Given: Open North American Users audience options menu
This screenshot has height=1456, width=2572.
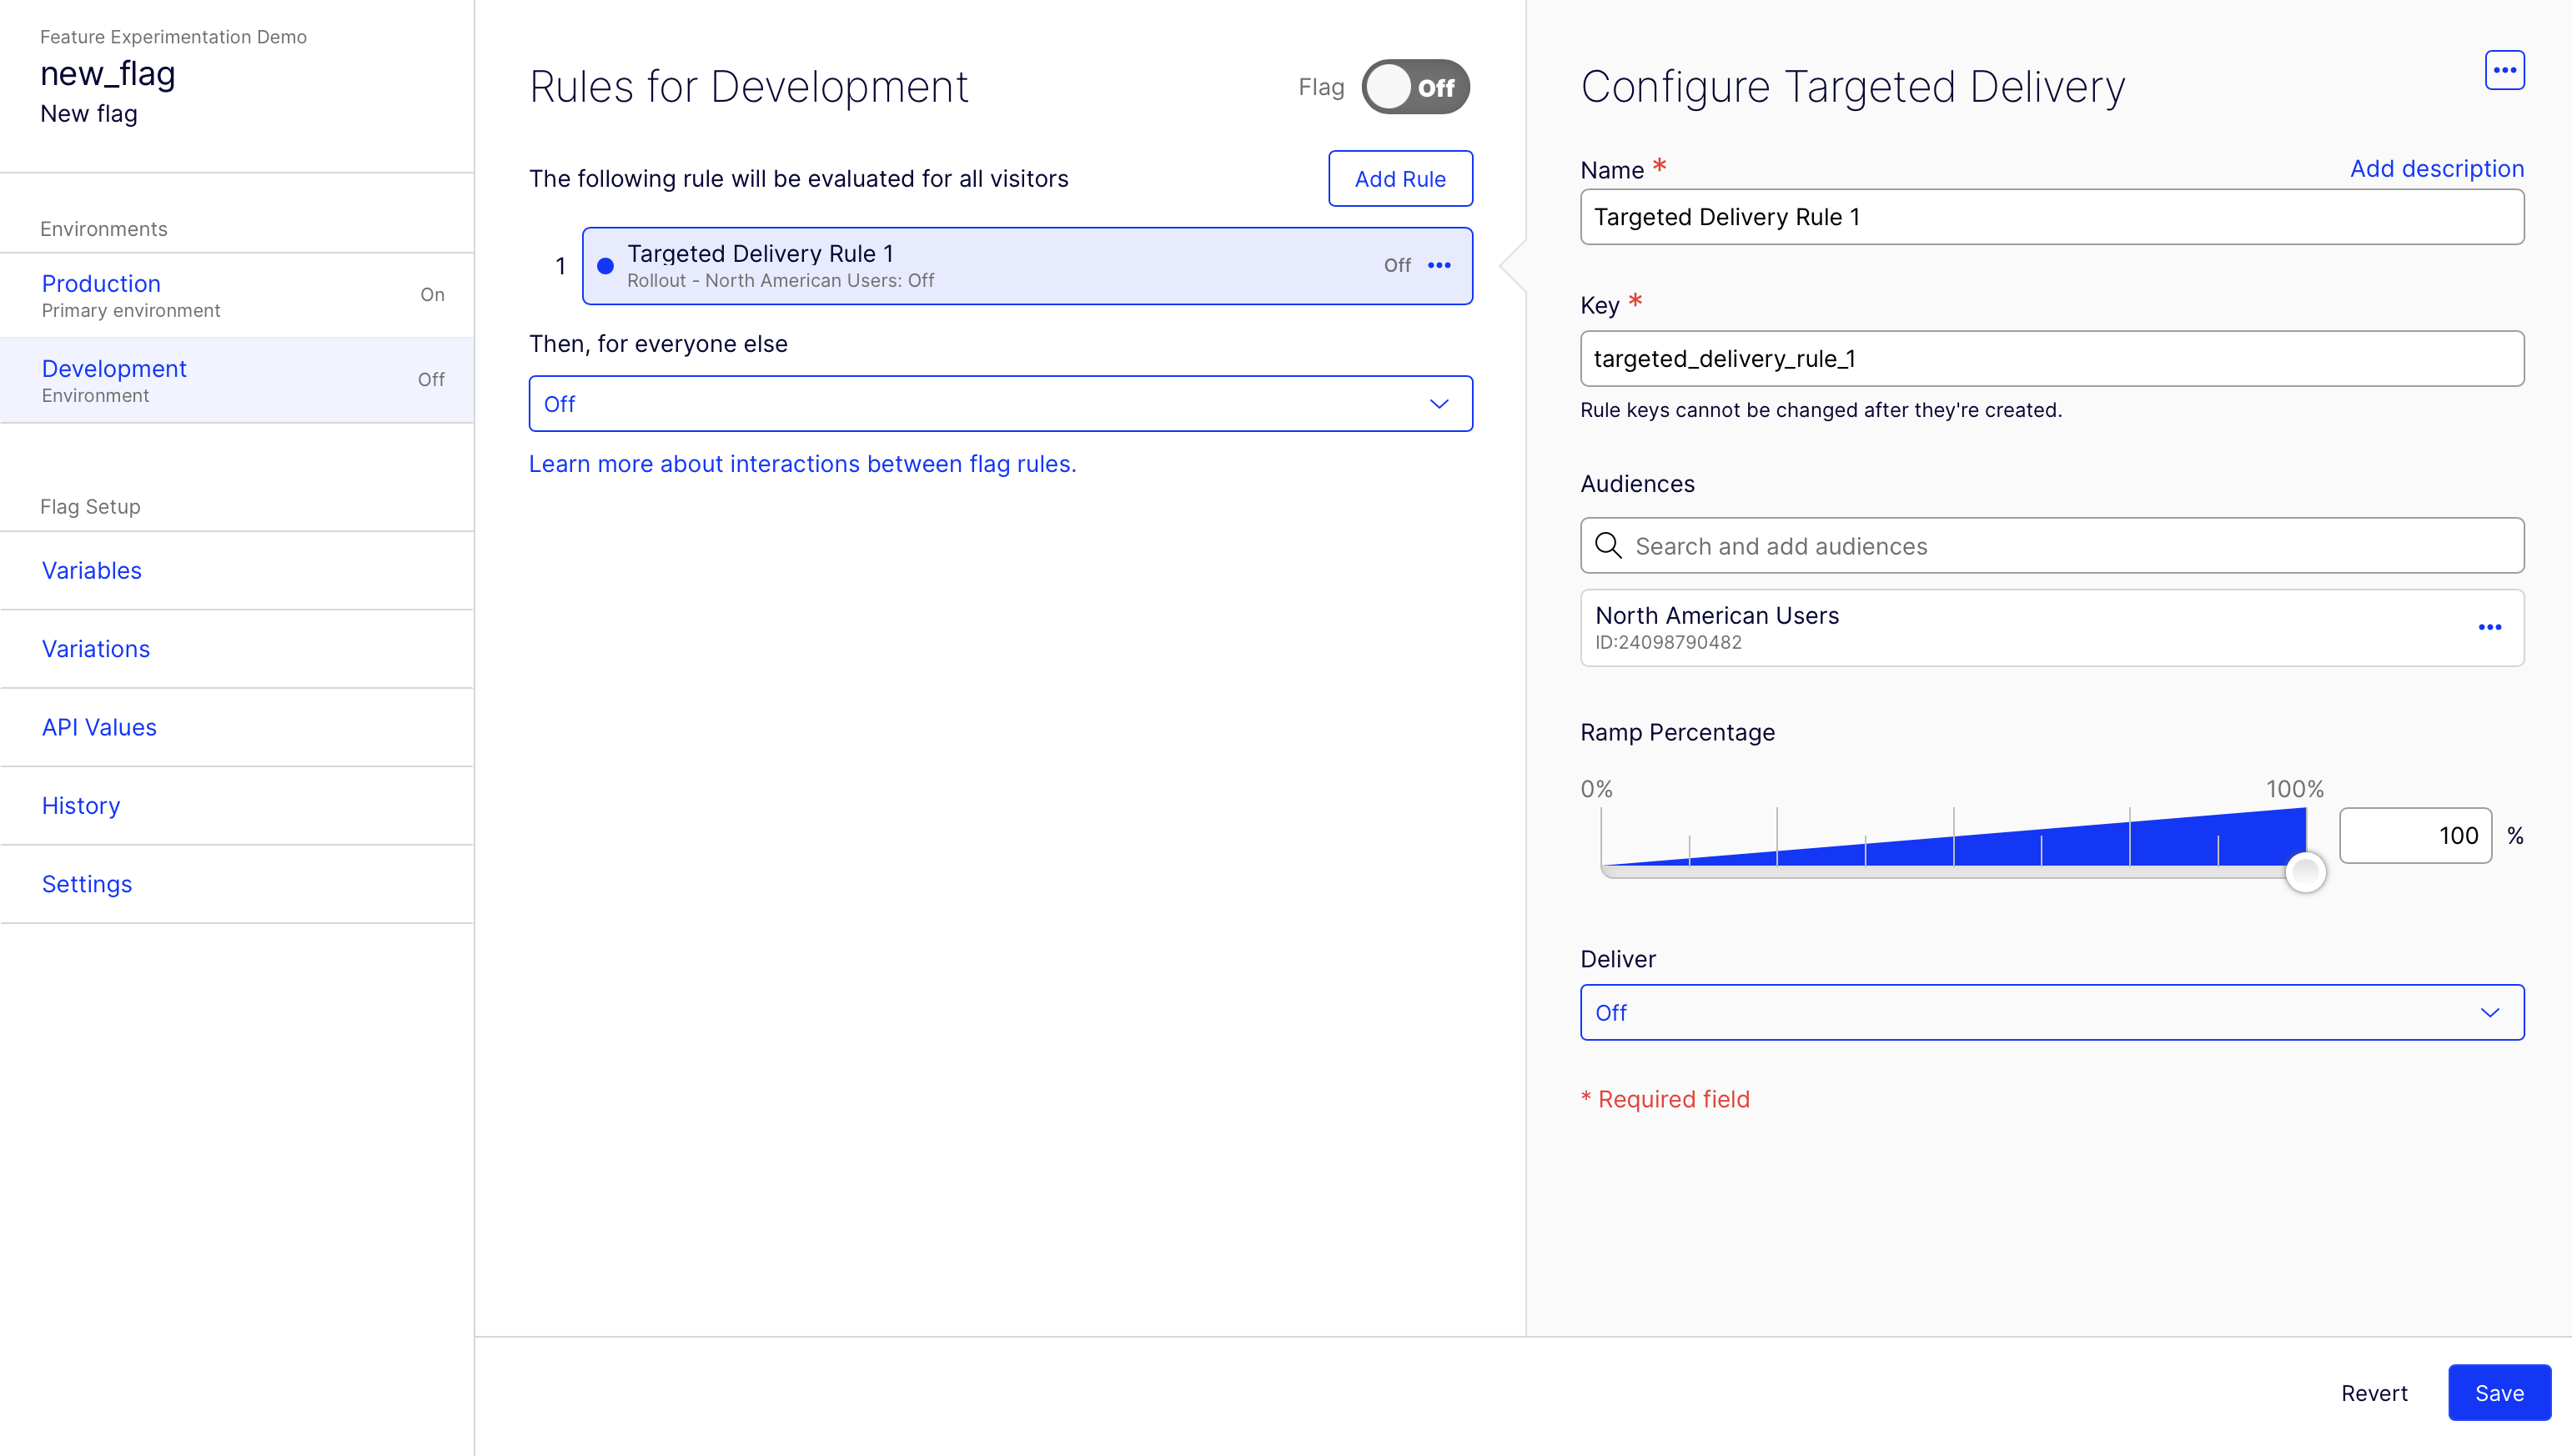Looking at the screenshot, I should tap(2489, 627).
